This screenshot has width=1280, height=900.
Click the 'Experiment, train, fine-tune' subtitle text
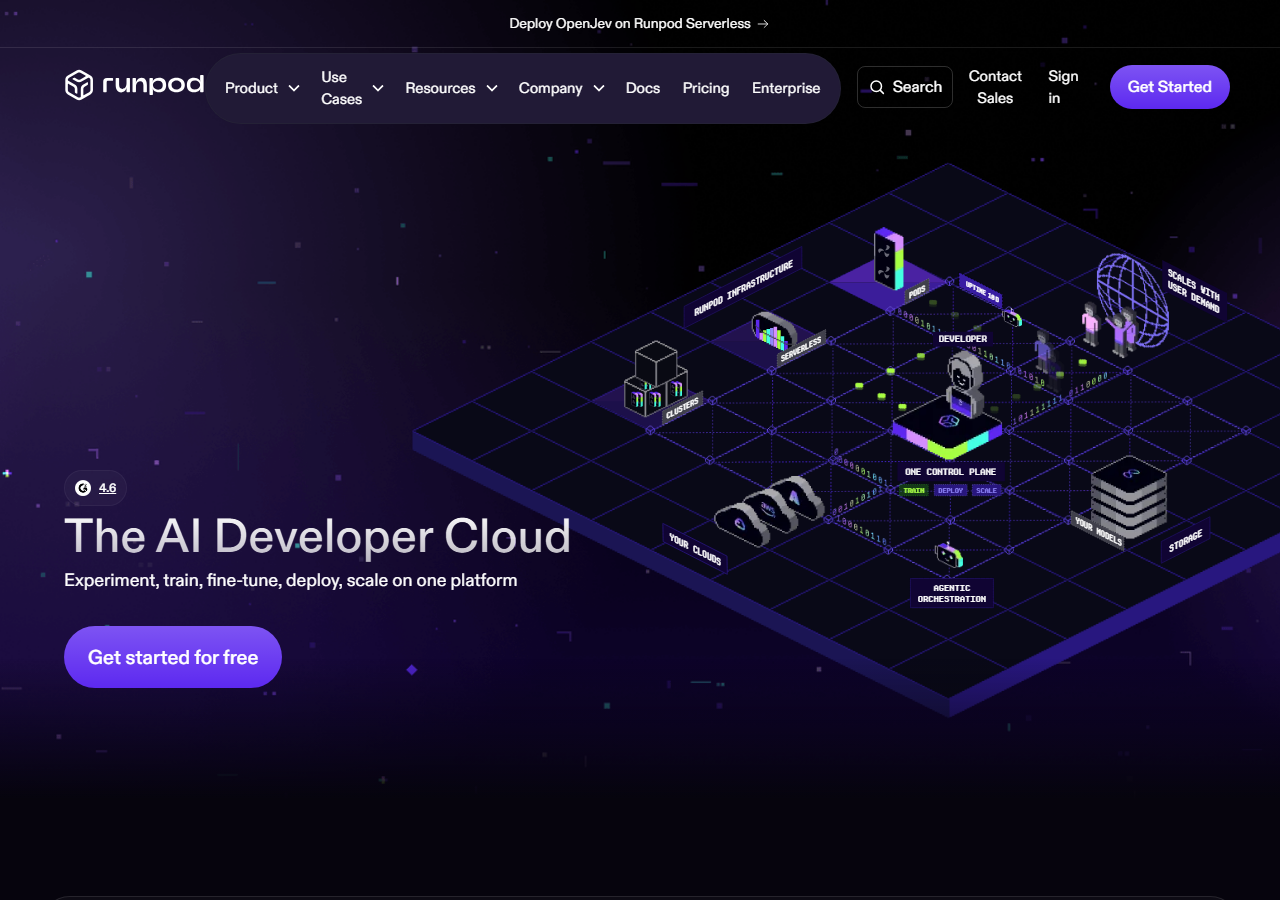pos(290,580)
